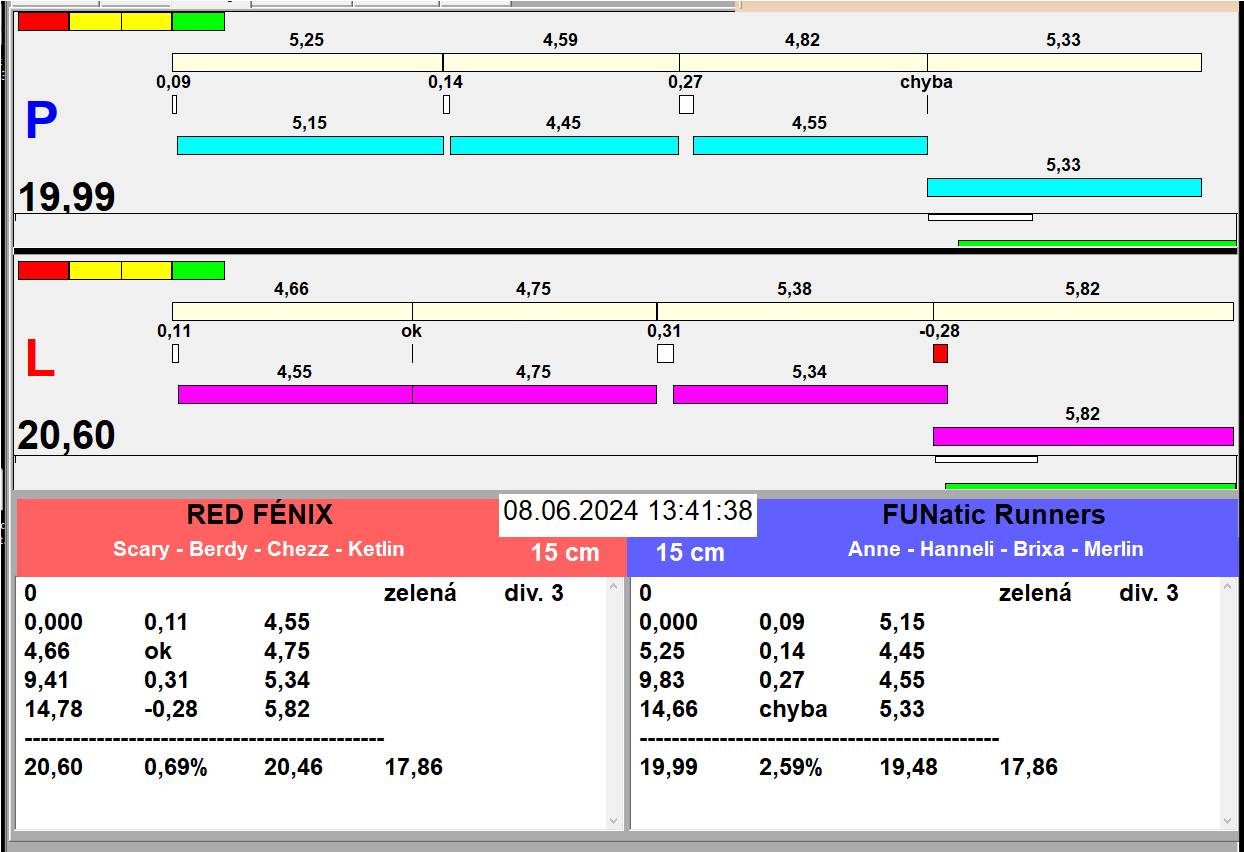Click 20,46 in RED FÉNIX summary row
This screenshot has width=1244, height=852.
coord(293,768)
